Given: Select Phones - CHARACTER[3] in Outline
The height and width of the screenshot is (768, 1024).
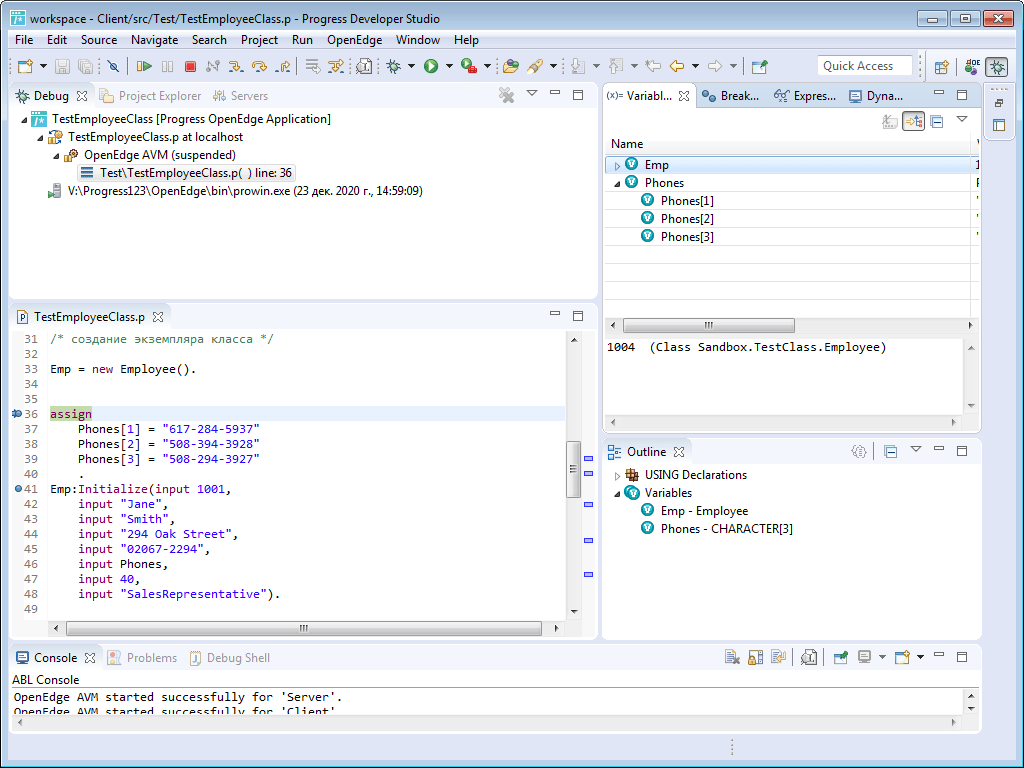Looking at the screenshot, I should [726, 528].
